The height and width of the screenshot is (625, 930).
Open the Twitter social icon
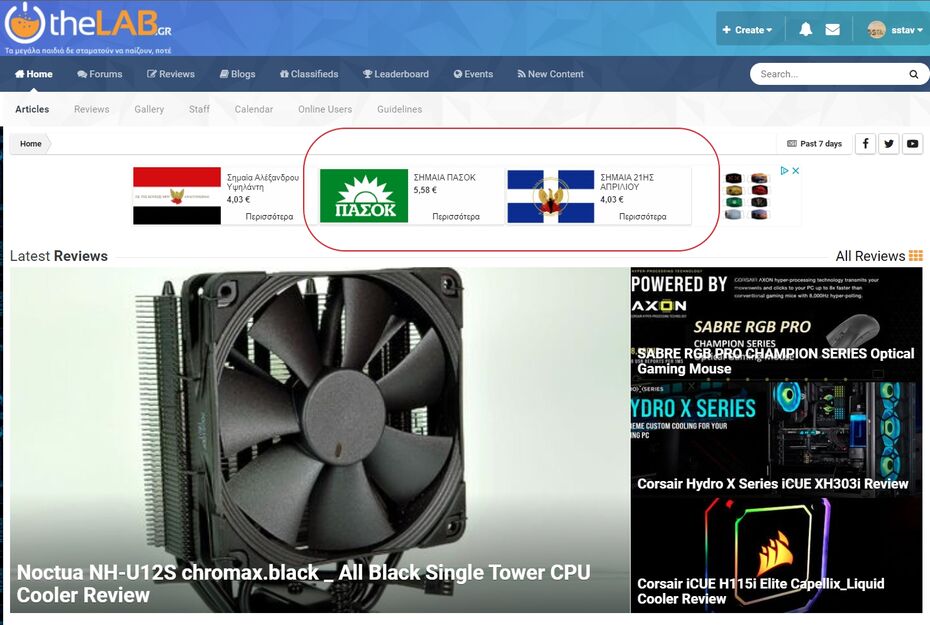[x=889, y=144]
